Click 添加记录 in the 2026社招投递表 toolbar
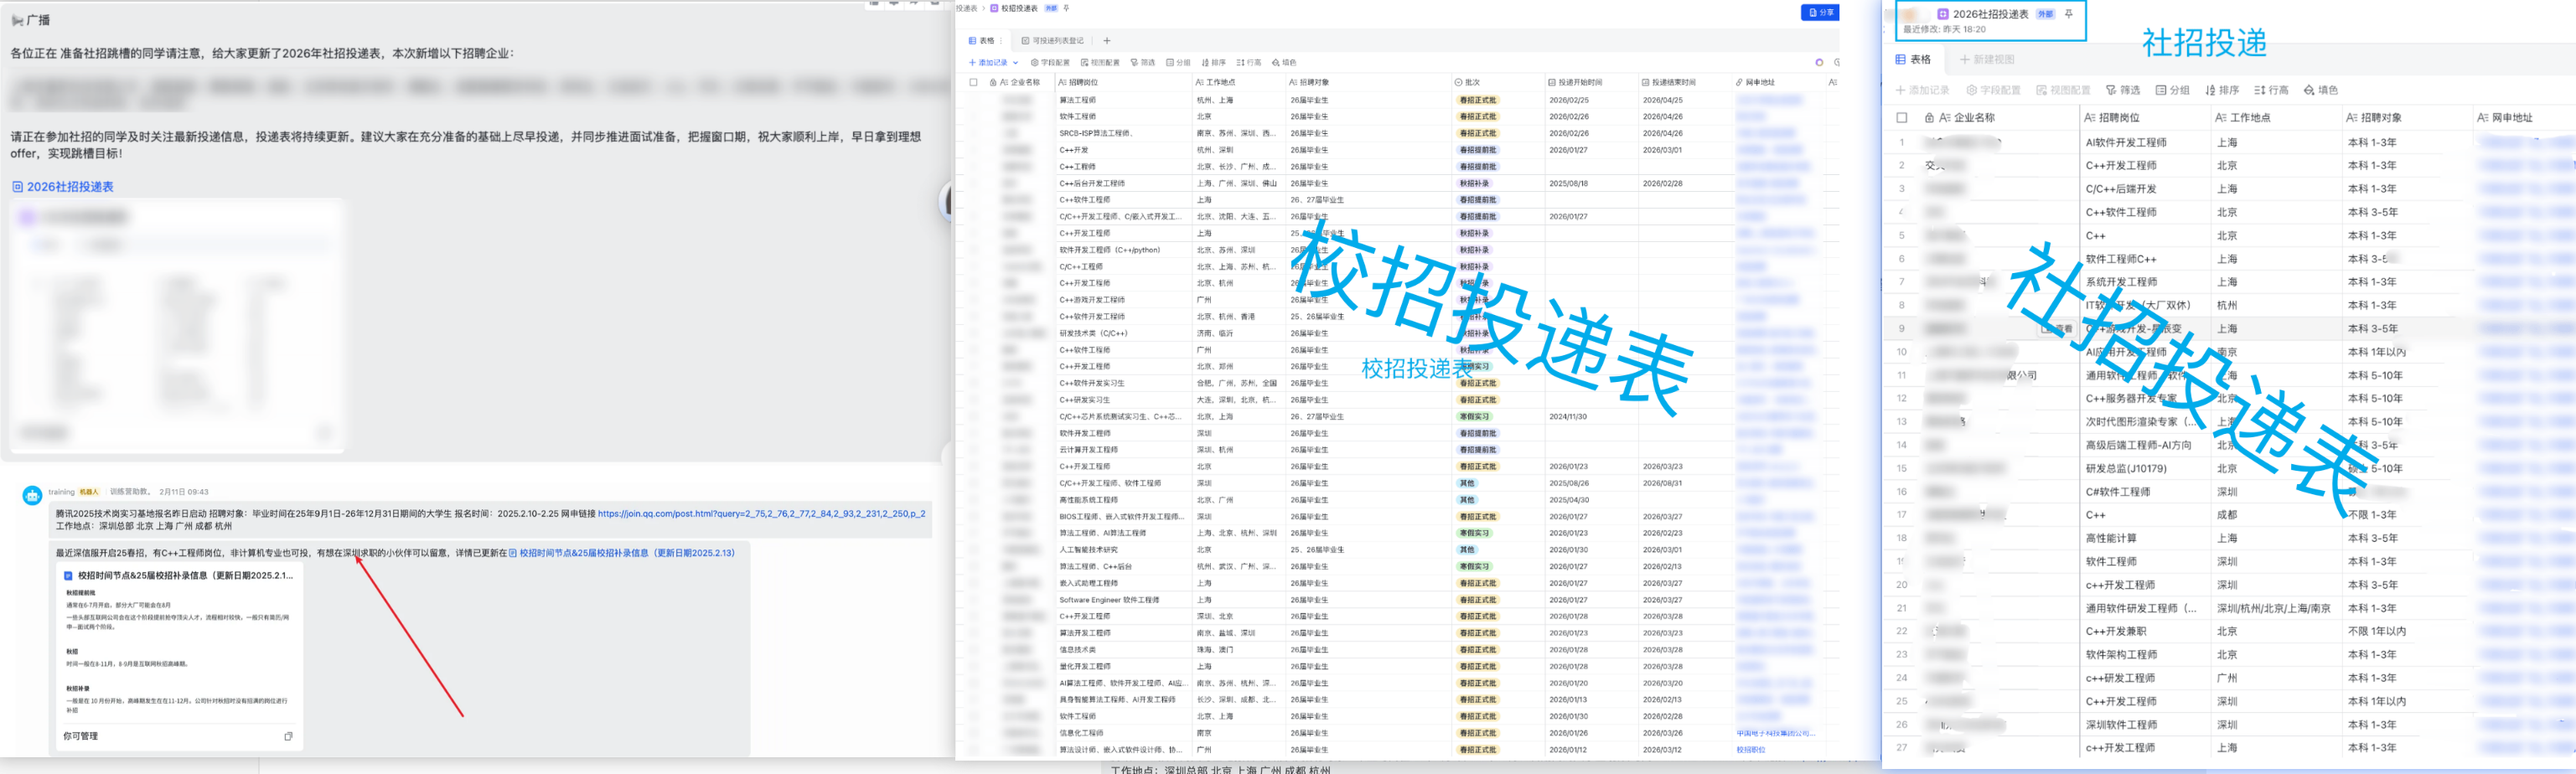The image size is (2576, 774). 1923,90
